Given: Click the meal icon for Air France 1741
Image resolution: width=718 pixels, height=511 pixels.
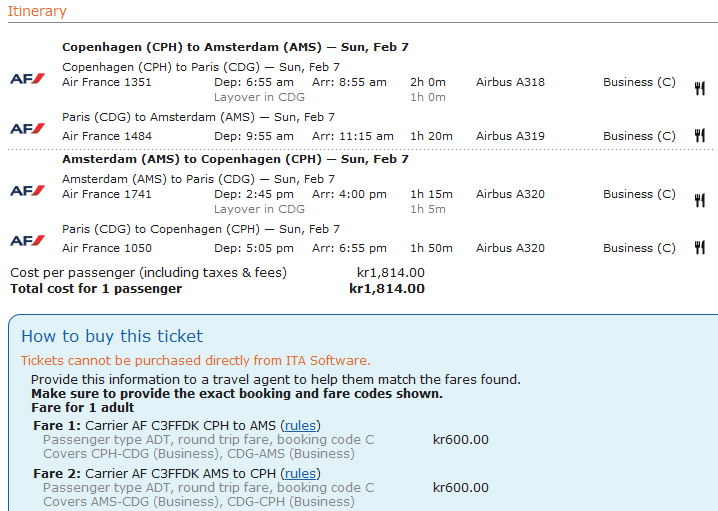Looking at the screenshot, I should coord(700,200).
